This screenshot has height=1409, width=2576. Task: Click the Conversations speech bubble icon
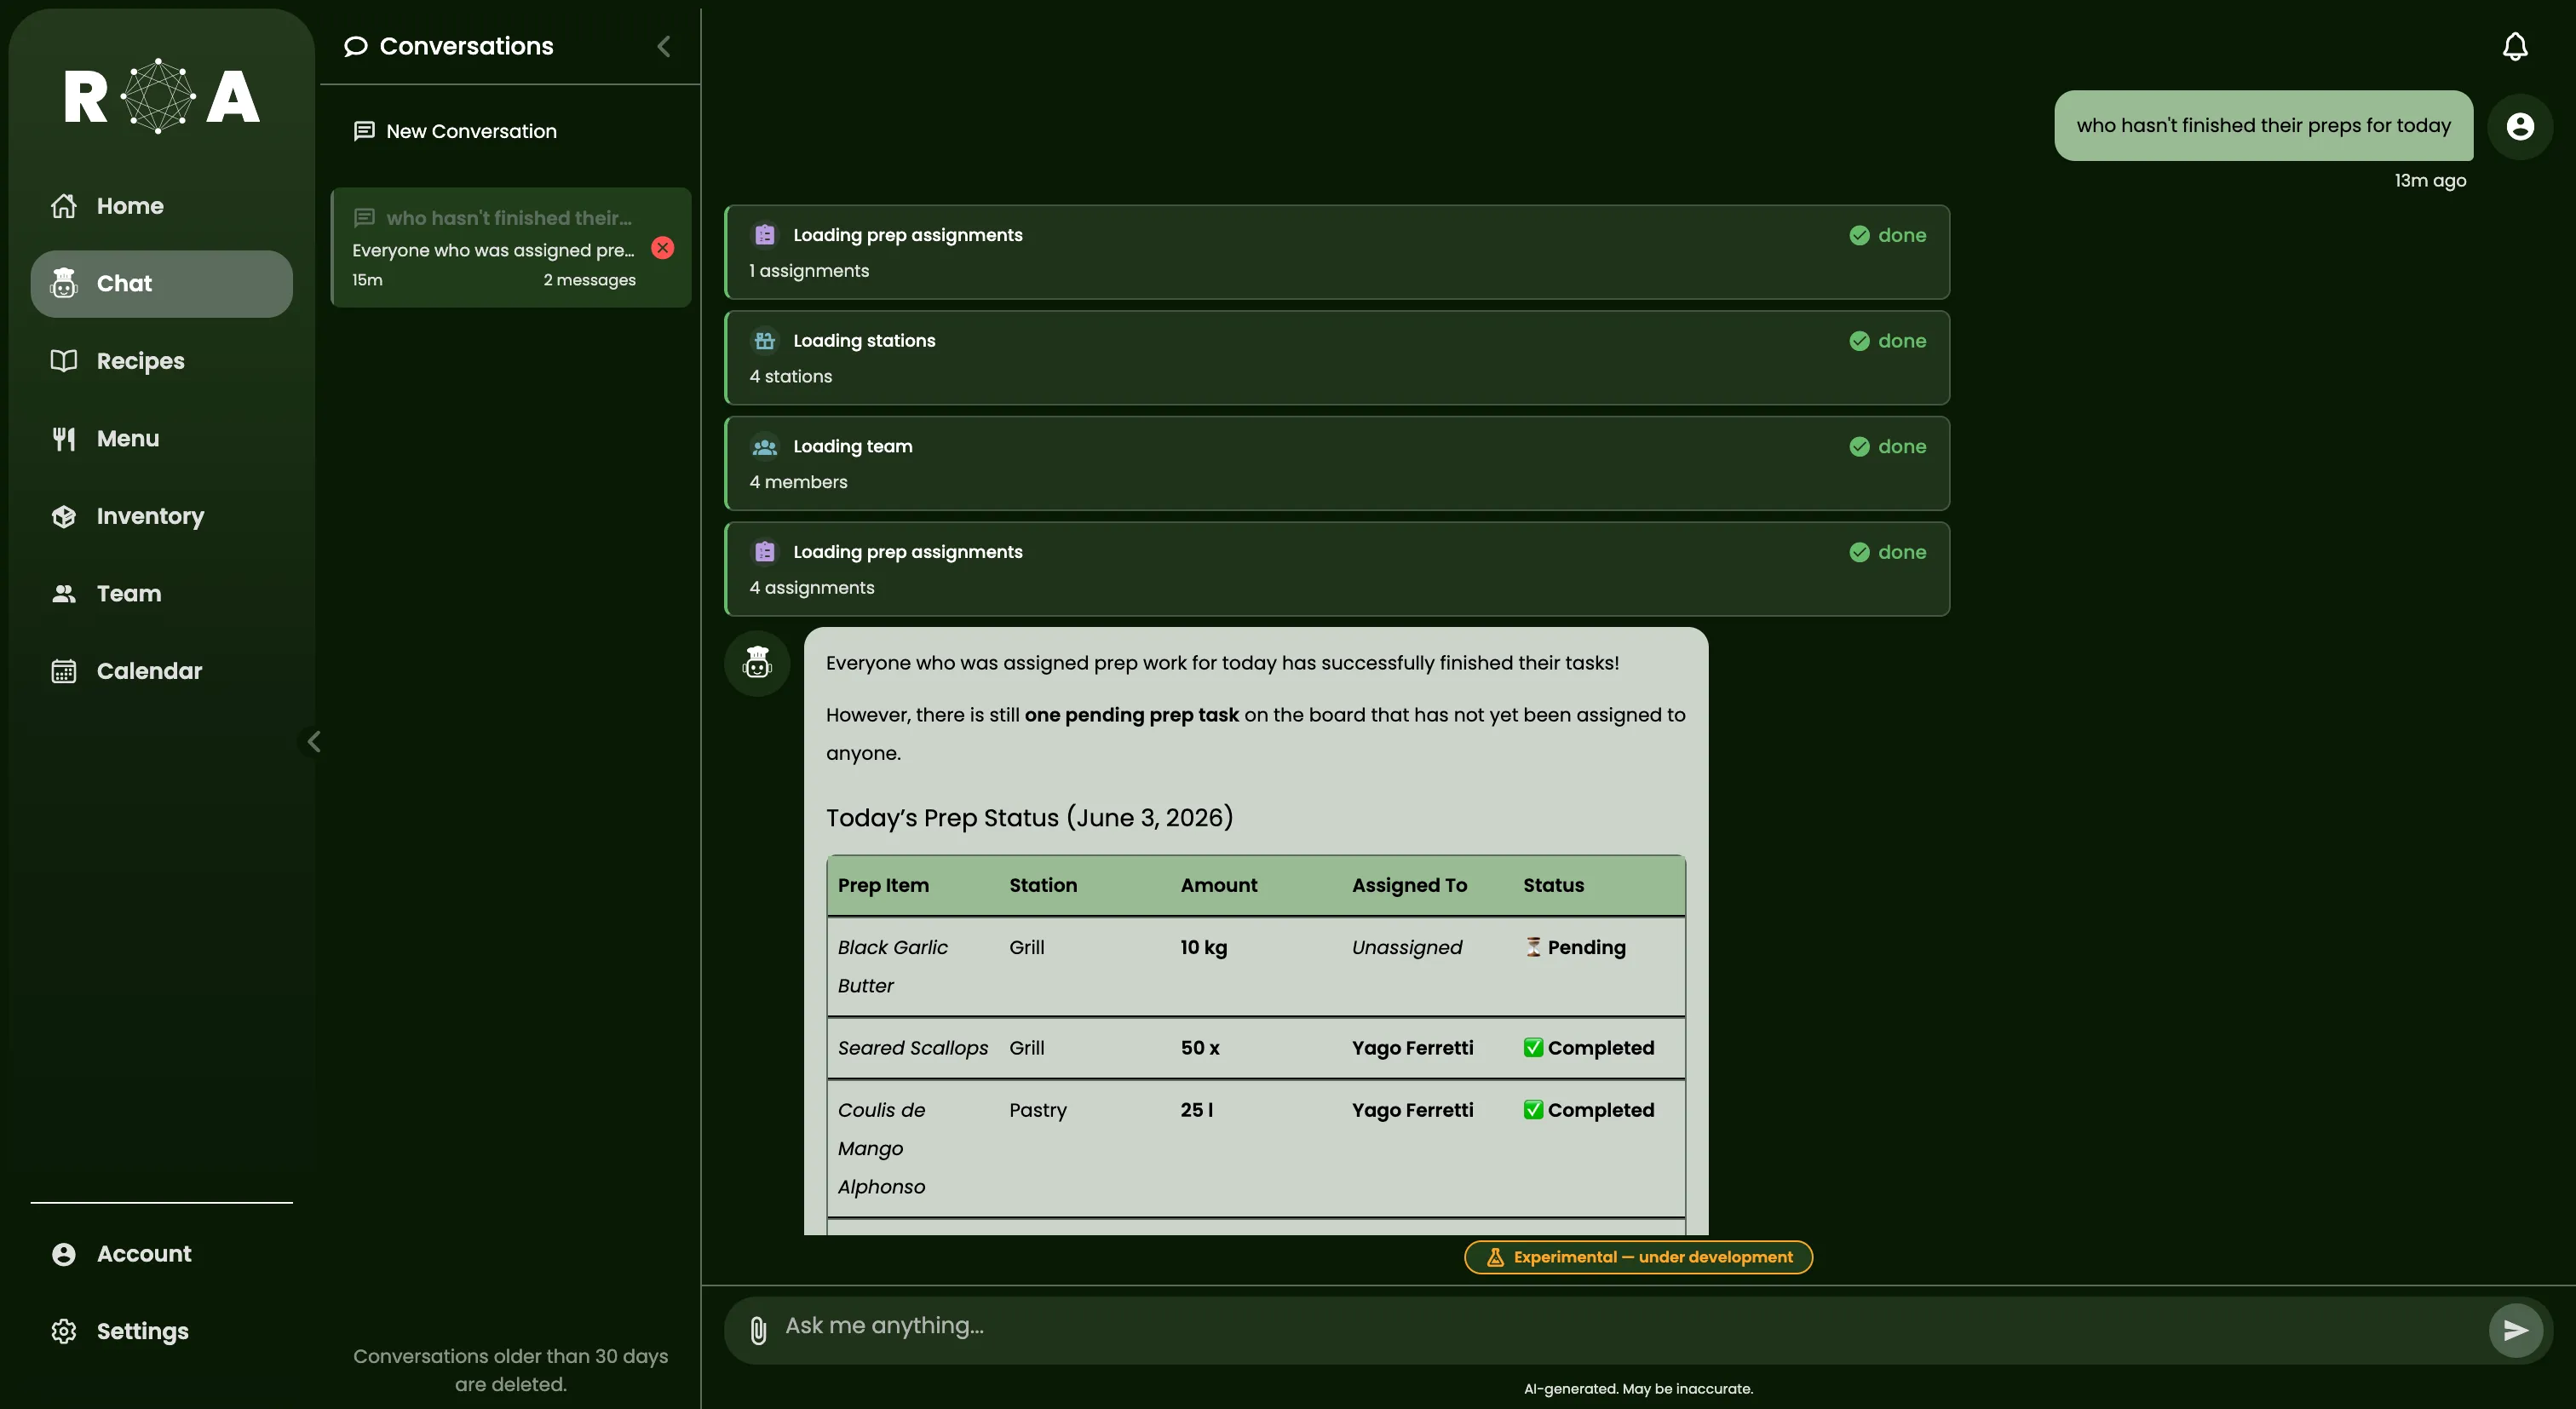point(355,46)
